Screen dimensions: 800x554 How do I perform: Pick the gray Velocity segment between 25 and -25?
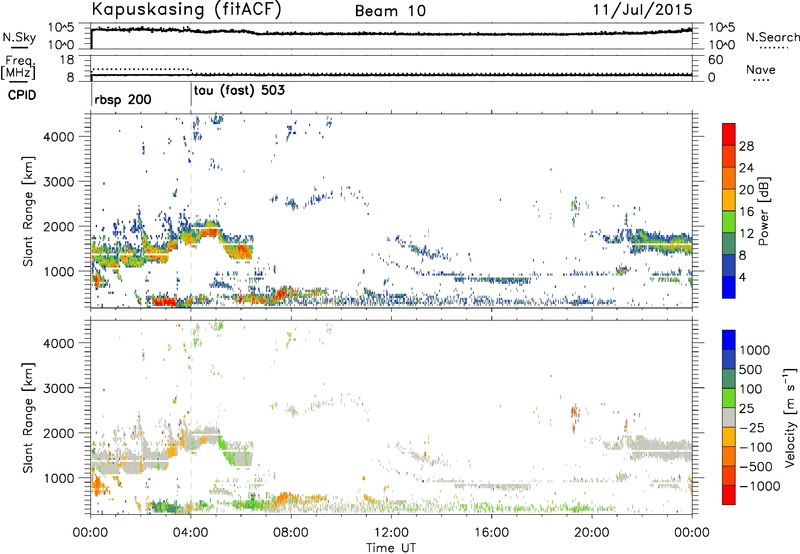point(729,417)
